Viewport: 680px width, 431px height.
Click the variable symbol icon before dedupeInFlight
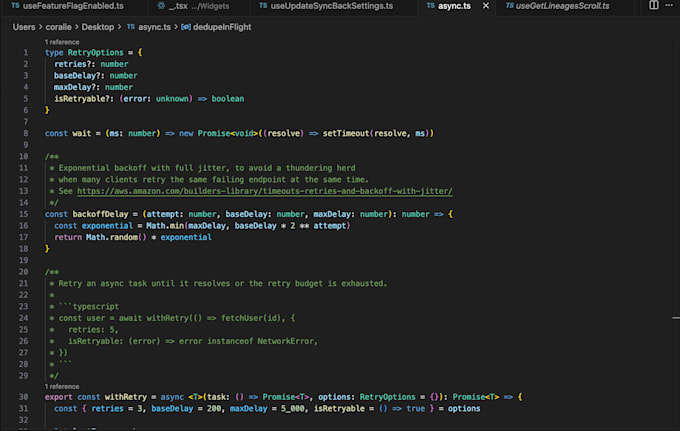click(x=186, y=27)
